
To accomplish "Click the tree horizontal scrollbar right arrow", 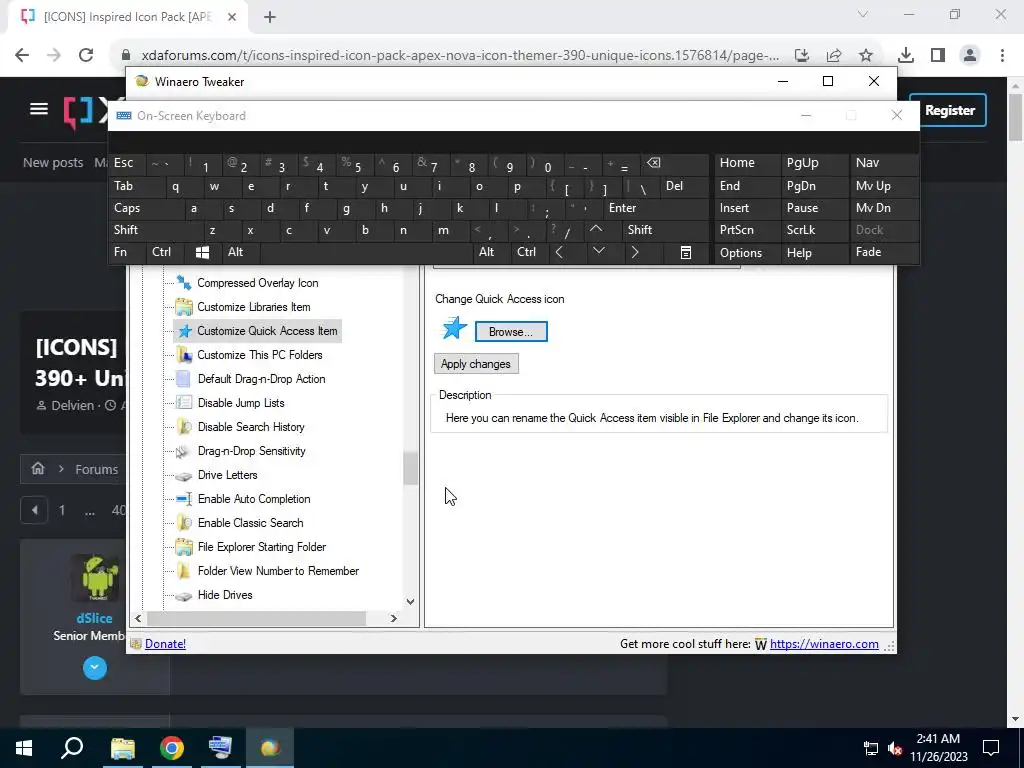I will [x=394, y=618].
